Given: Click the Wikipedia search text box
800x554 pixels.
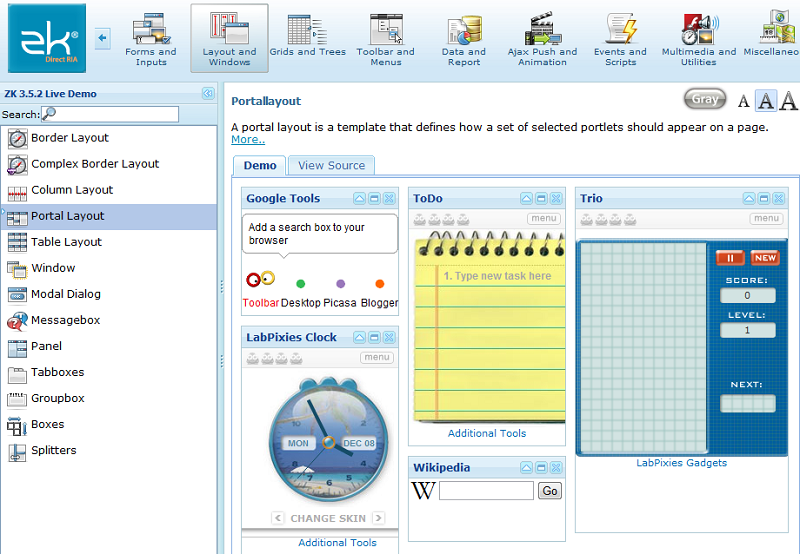Looking at the screenshot, I should [486, 491].
